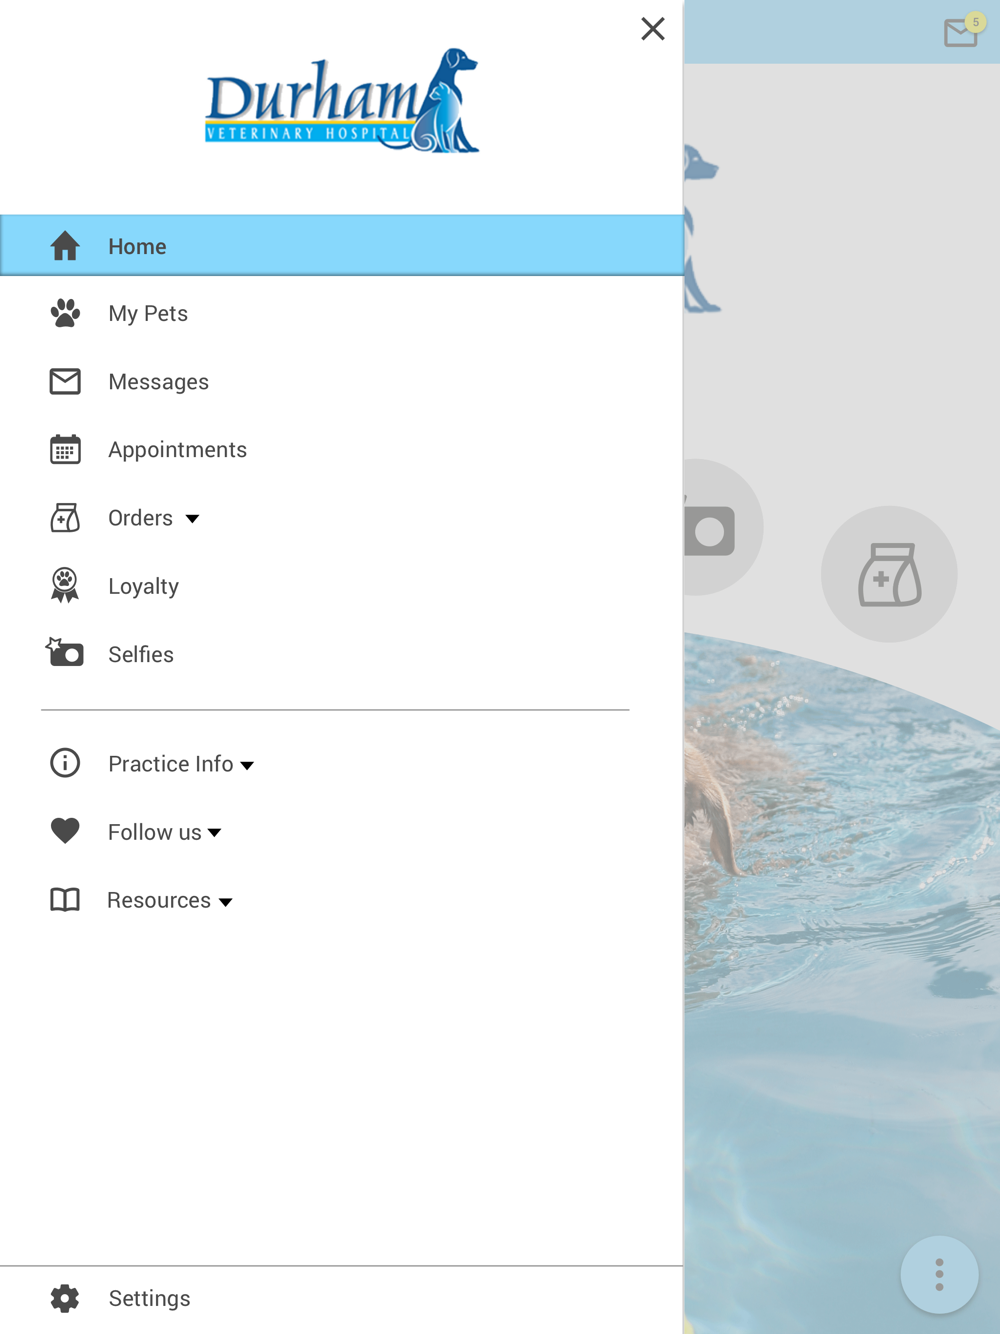Open the three-dot floating action button

(939, 1275)
